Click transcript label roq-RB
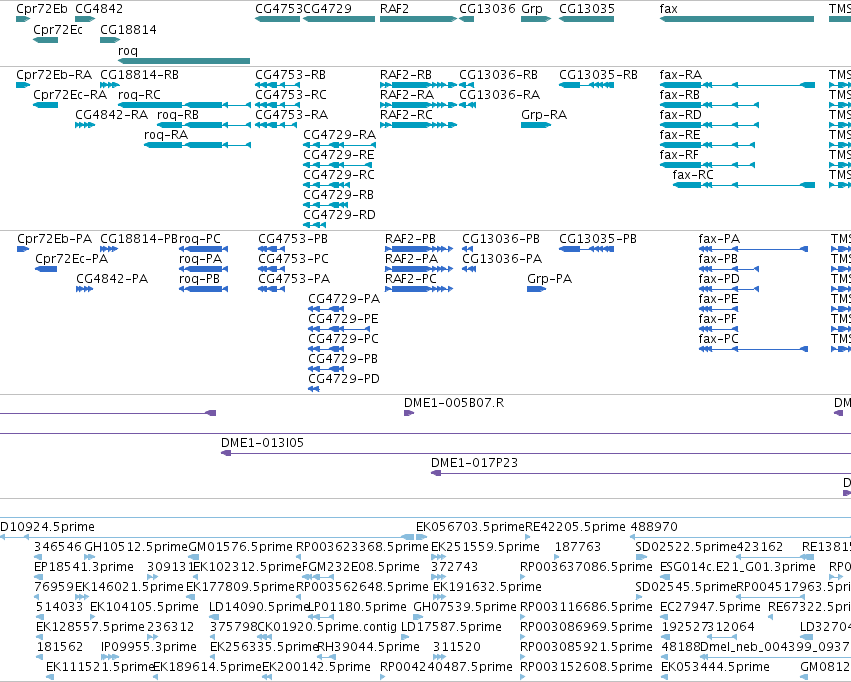The image size is (851, 682). (x=177, y=114)
